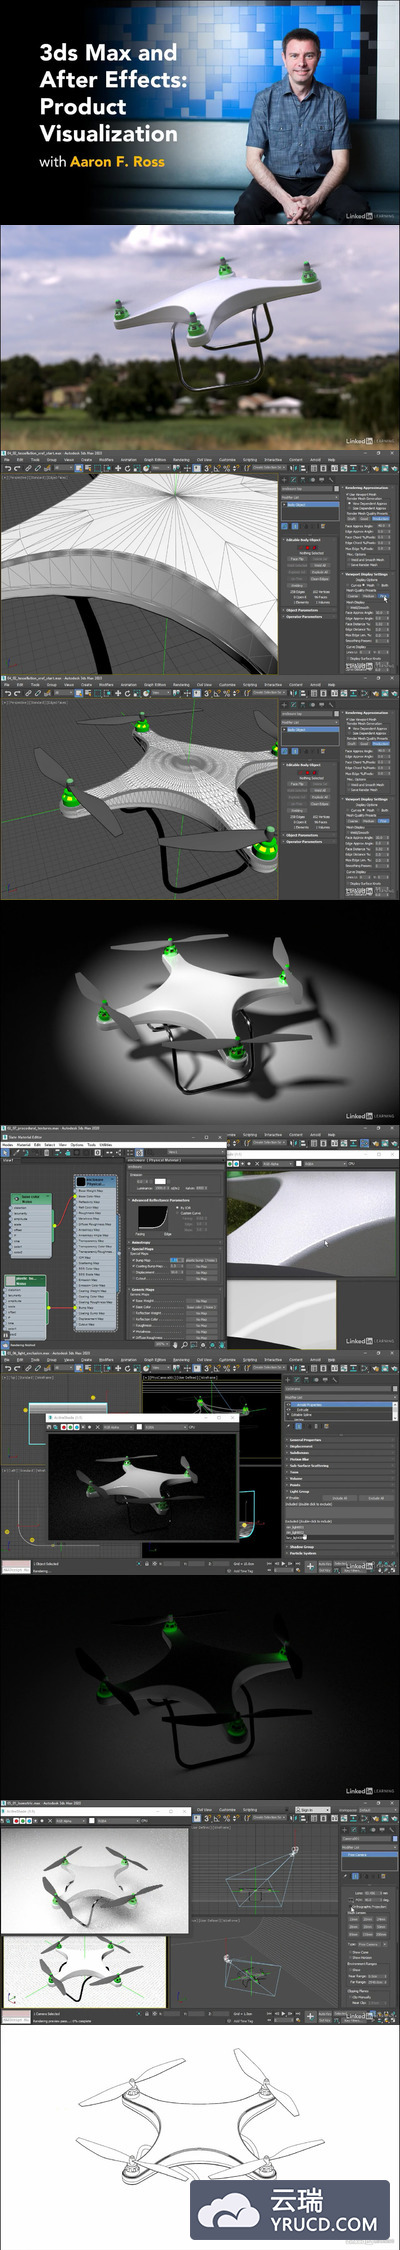
Task: Toggle the Roughness checkbox under Generic Maps
Action: [134, 1325]
